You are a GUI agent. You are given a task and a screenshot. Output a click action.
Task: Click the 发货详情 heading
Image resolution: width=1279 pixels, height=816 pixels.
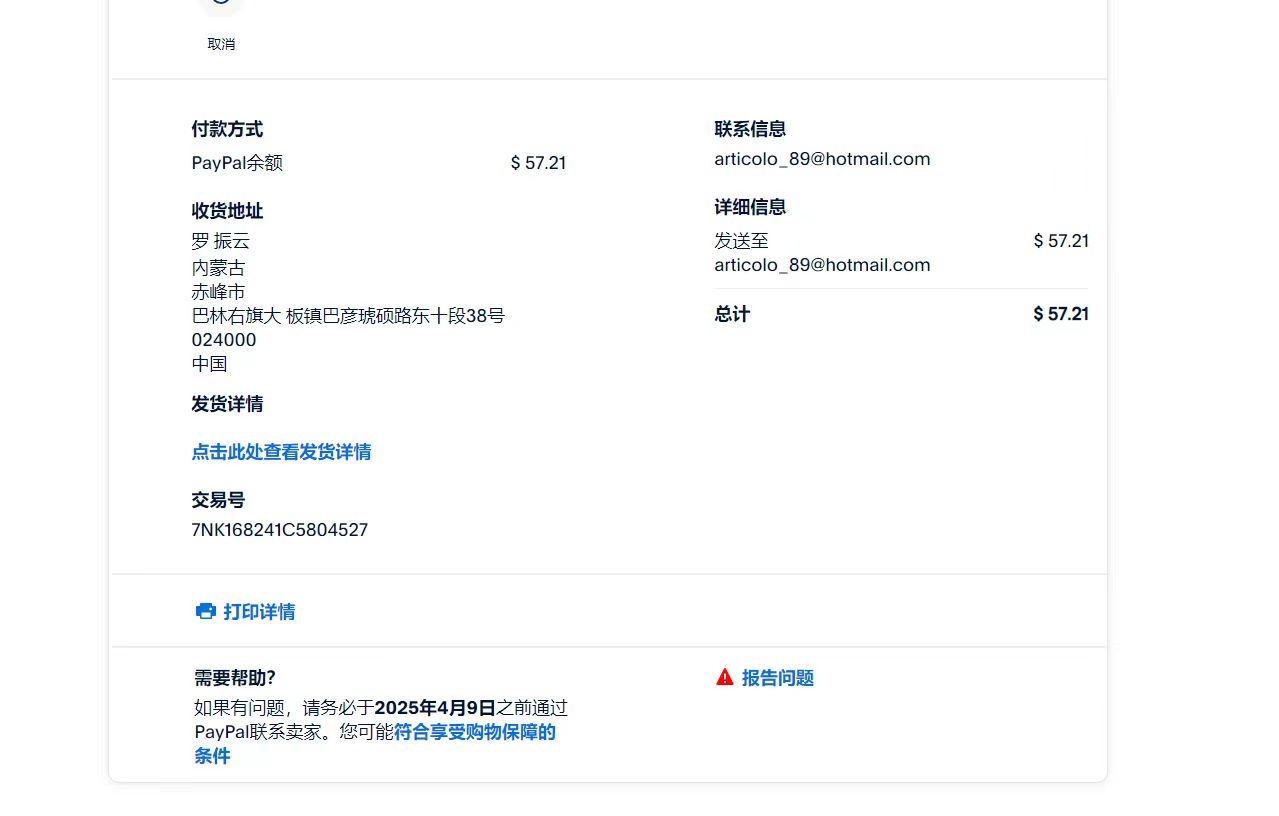(x=227, y=404)
